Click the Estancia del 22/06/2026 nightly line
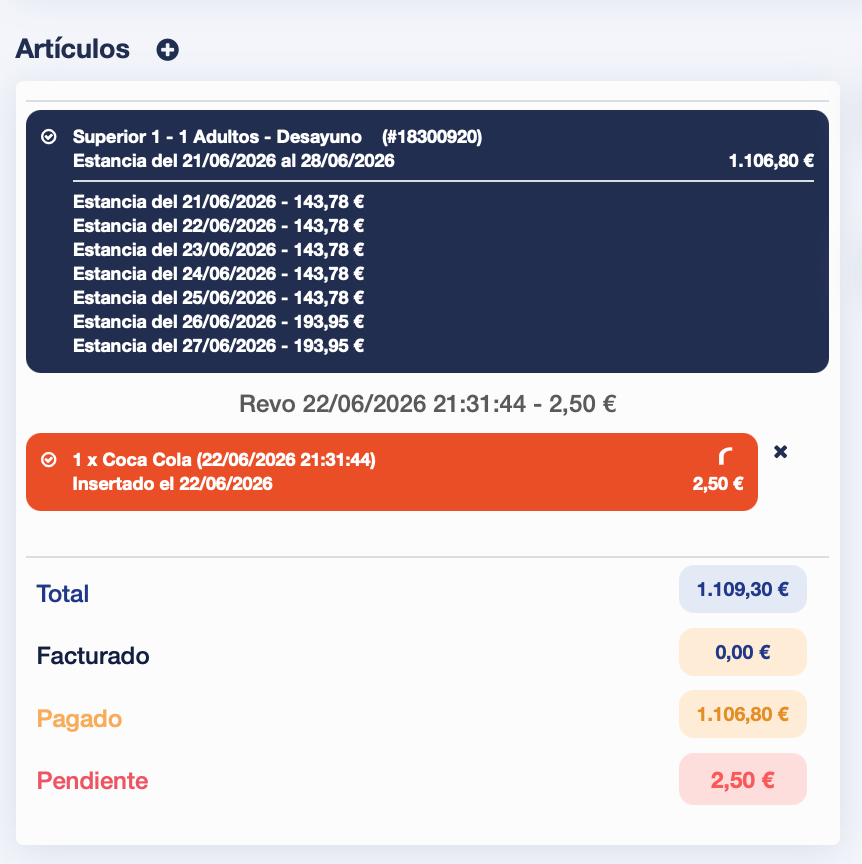 pyautogui.click(x=218, y=226)
